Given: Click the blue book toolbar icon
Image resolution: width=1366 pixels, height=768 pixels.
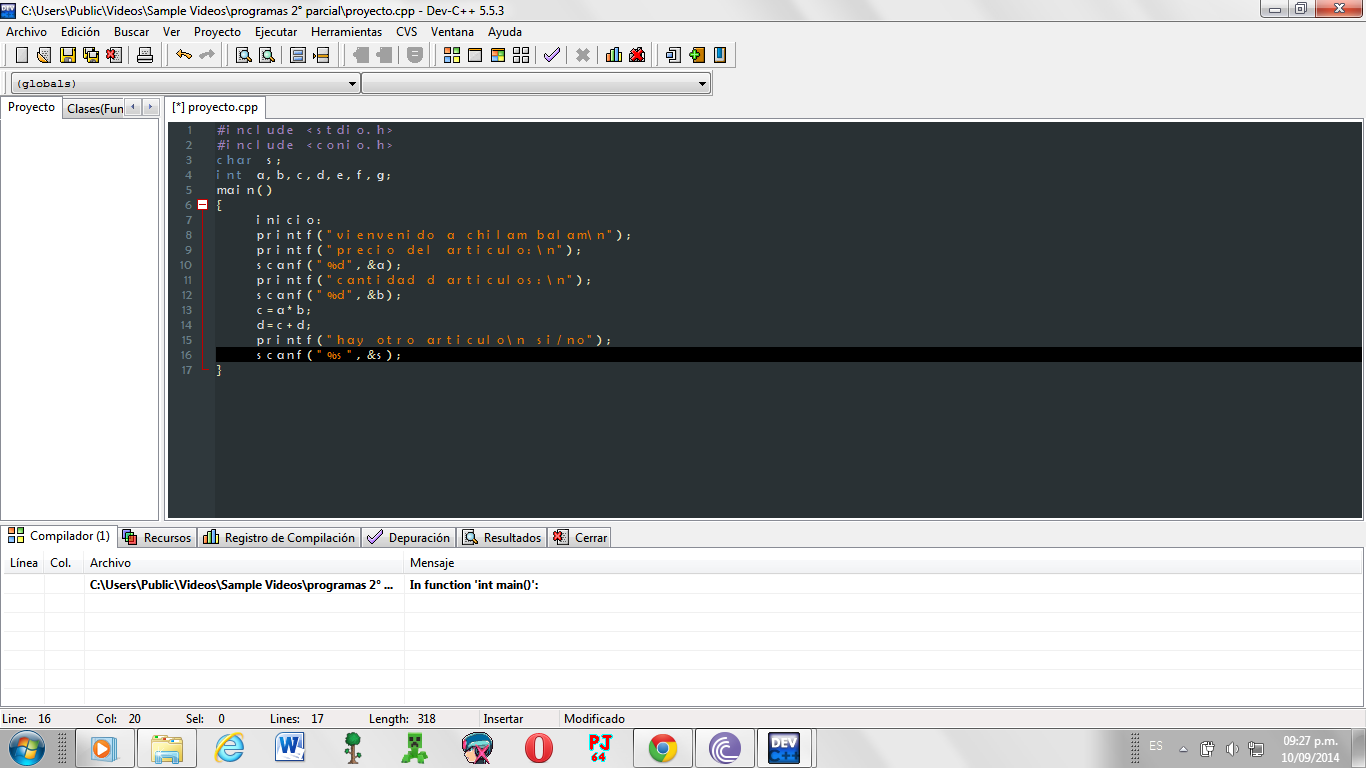Looking at the screenshot, I should tap(720, 55).
